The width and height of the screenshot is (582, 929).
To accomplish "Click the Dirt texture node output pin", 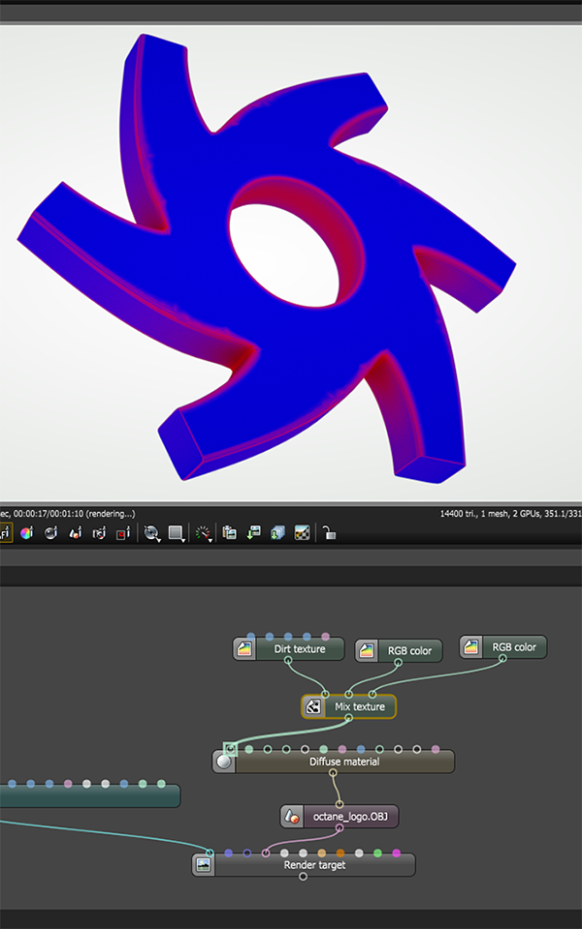I will (288, 661).
